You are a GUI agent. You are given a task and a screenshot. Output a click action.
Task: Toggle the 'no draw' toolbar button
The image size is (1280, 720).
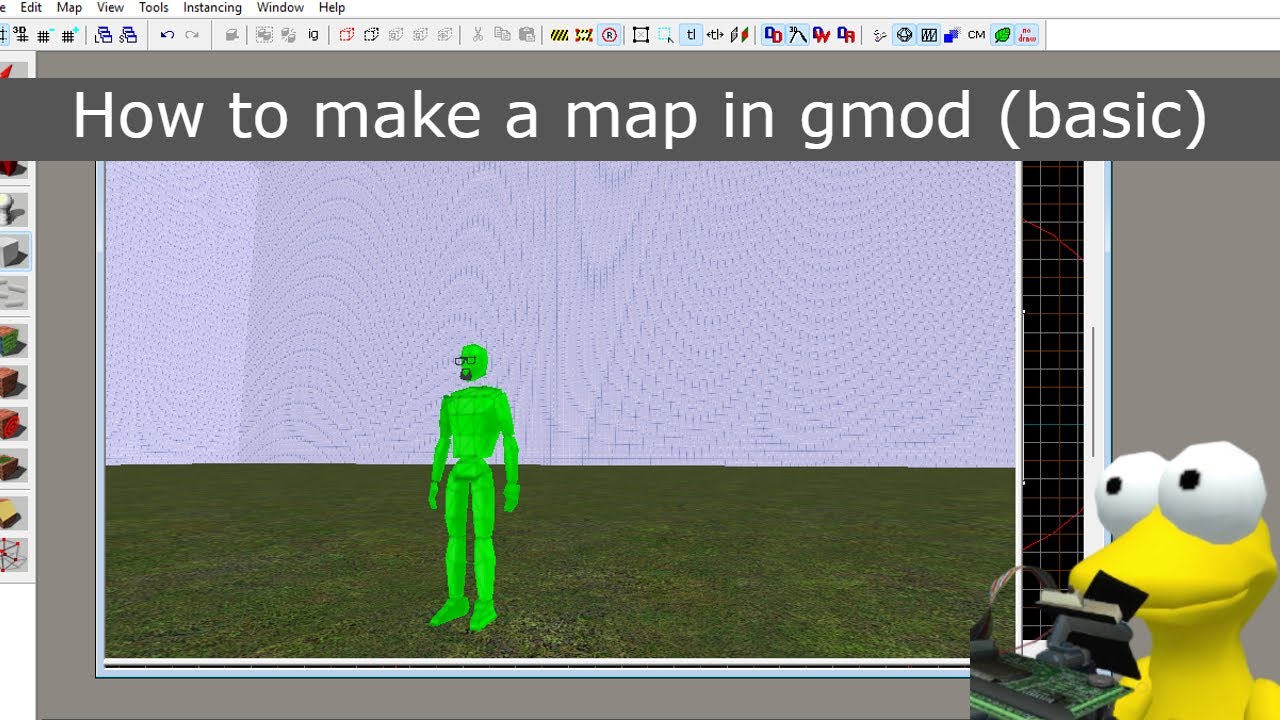click(x=1027, y=35)
